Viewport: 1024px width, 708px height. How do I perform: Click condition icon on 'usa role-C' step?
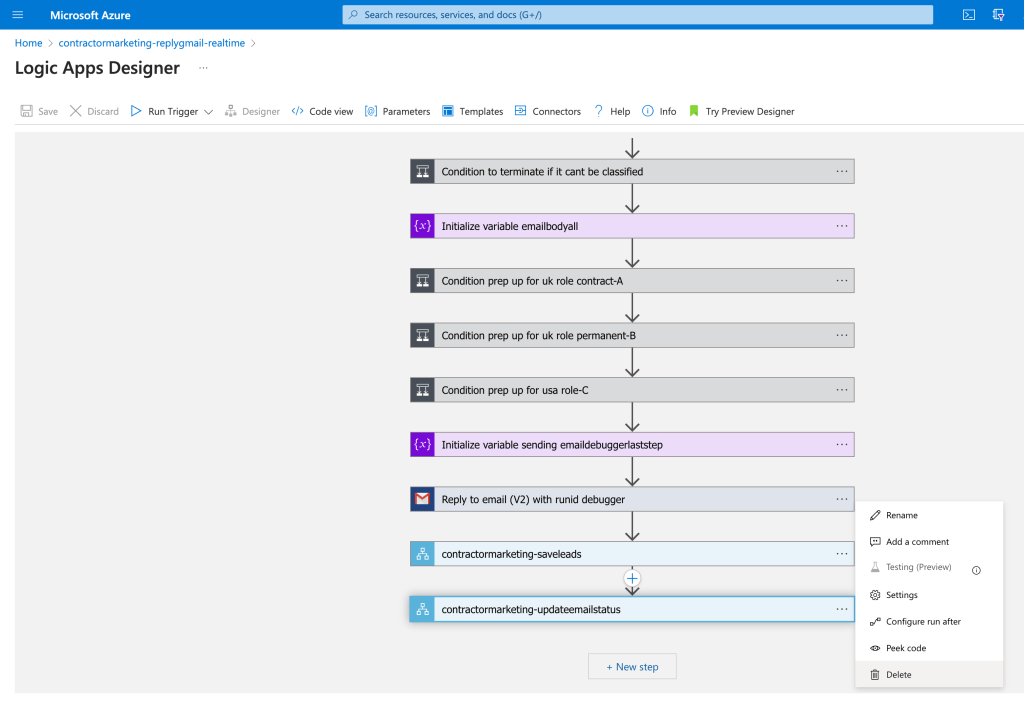click(423, 390)
